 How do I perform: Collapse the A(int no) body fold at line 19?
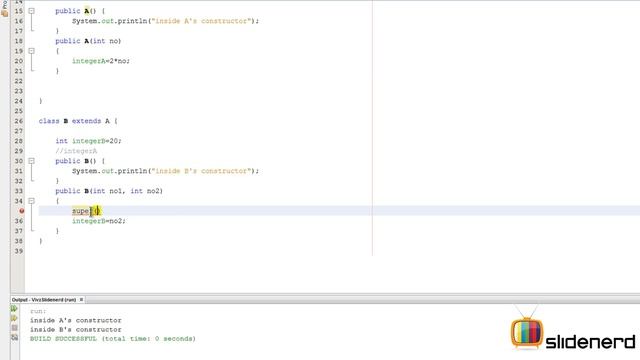[x=31, y=51]
